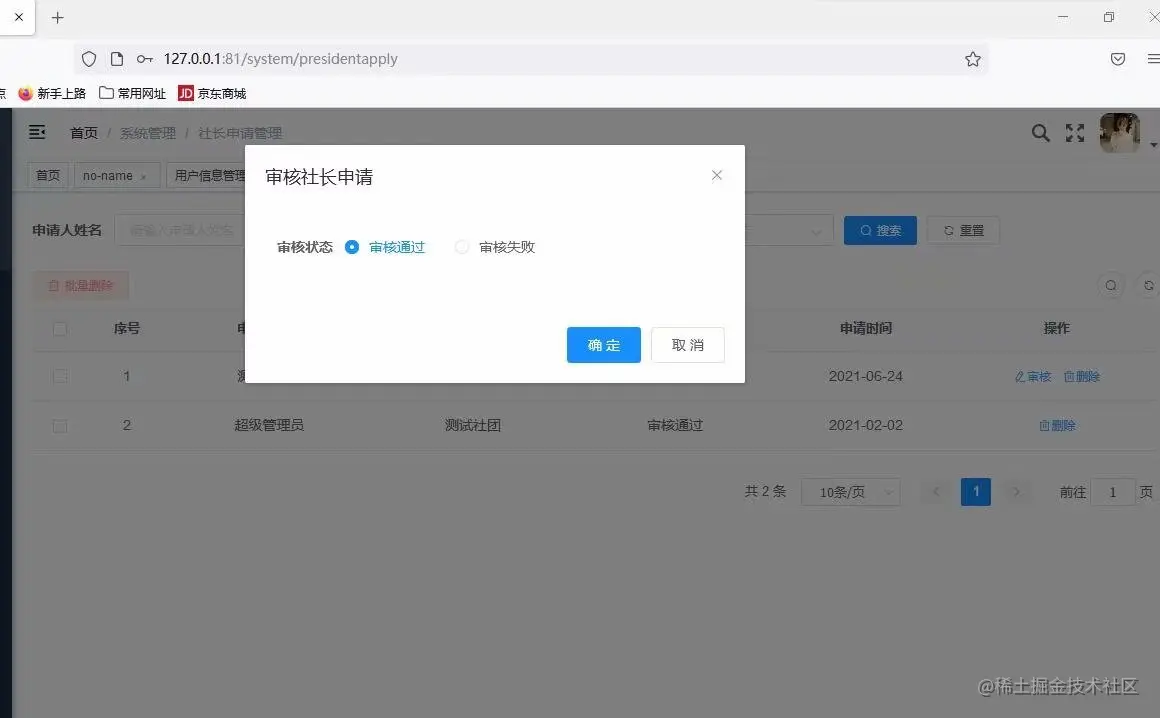Click the 2021-02-02 date cell

point(866,425)
